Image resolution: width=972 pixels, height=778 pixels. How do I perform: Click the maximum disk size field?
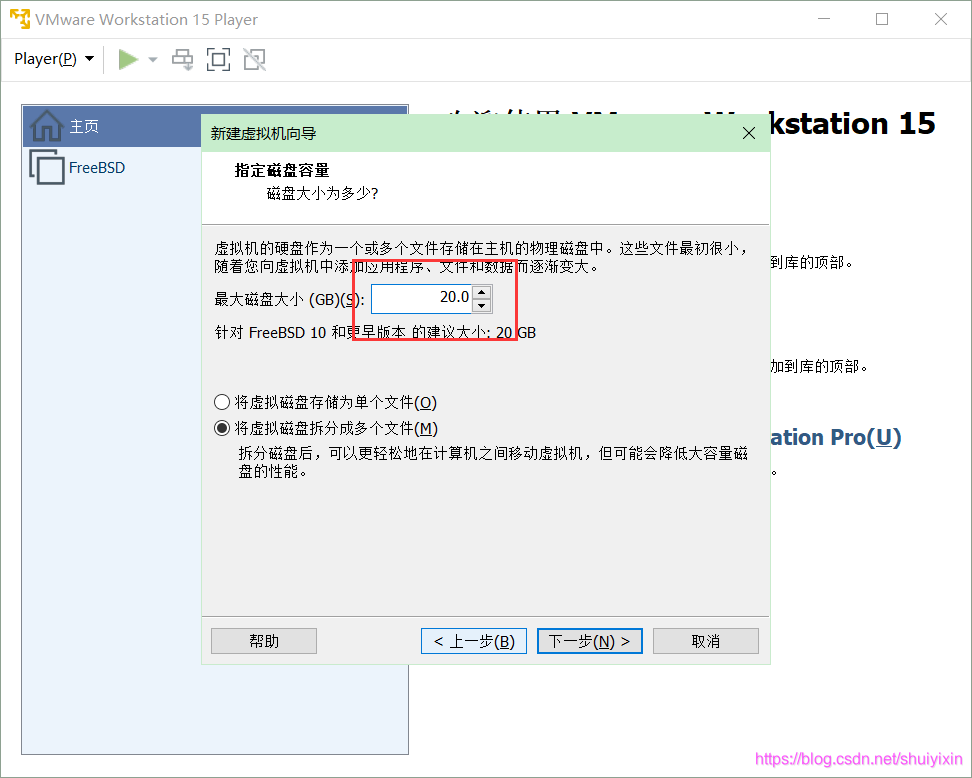coord(422,298)
